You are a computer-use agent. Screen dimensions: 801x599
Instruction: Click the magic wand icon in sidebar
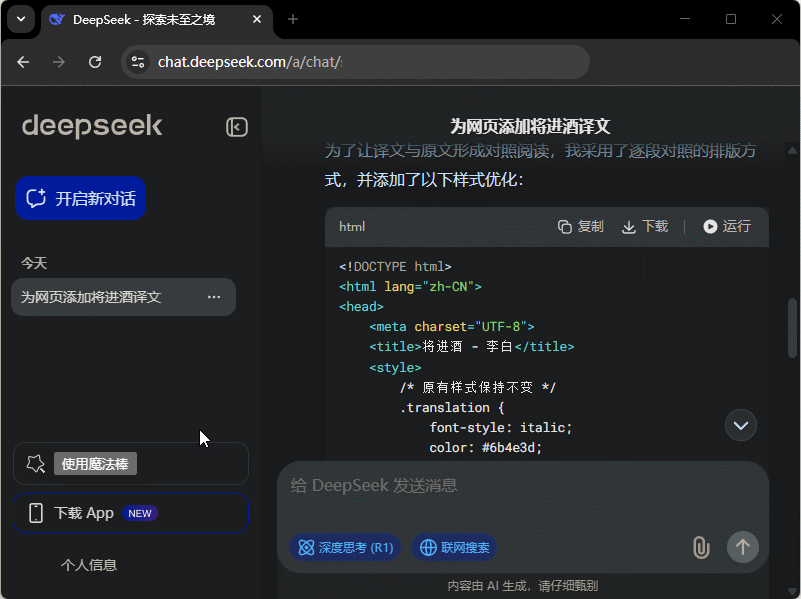click(x=36, y=463)
